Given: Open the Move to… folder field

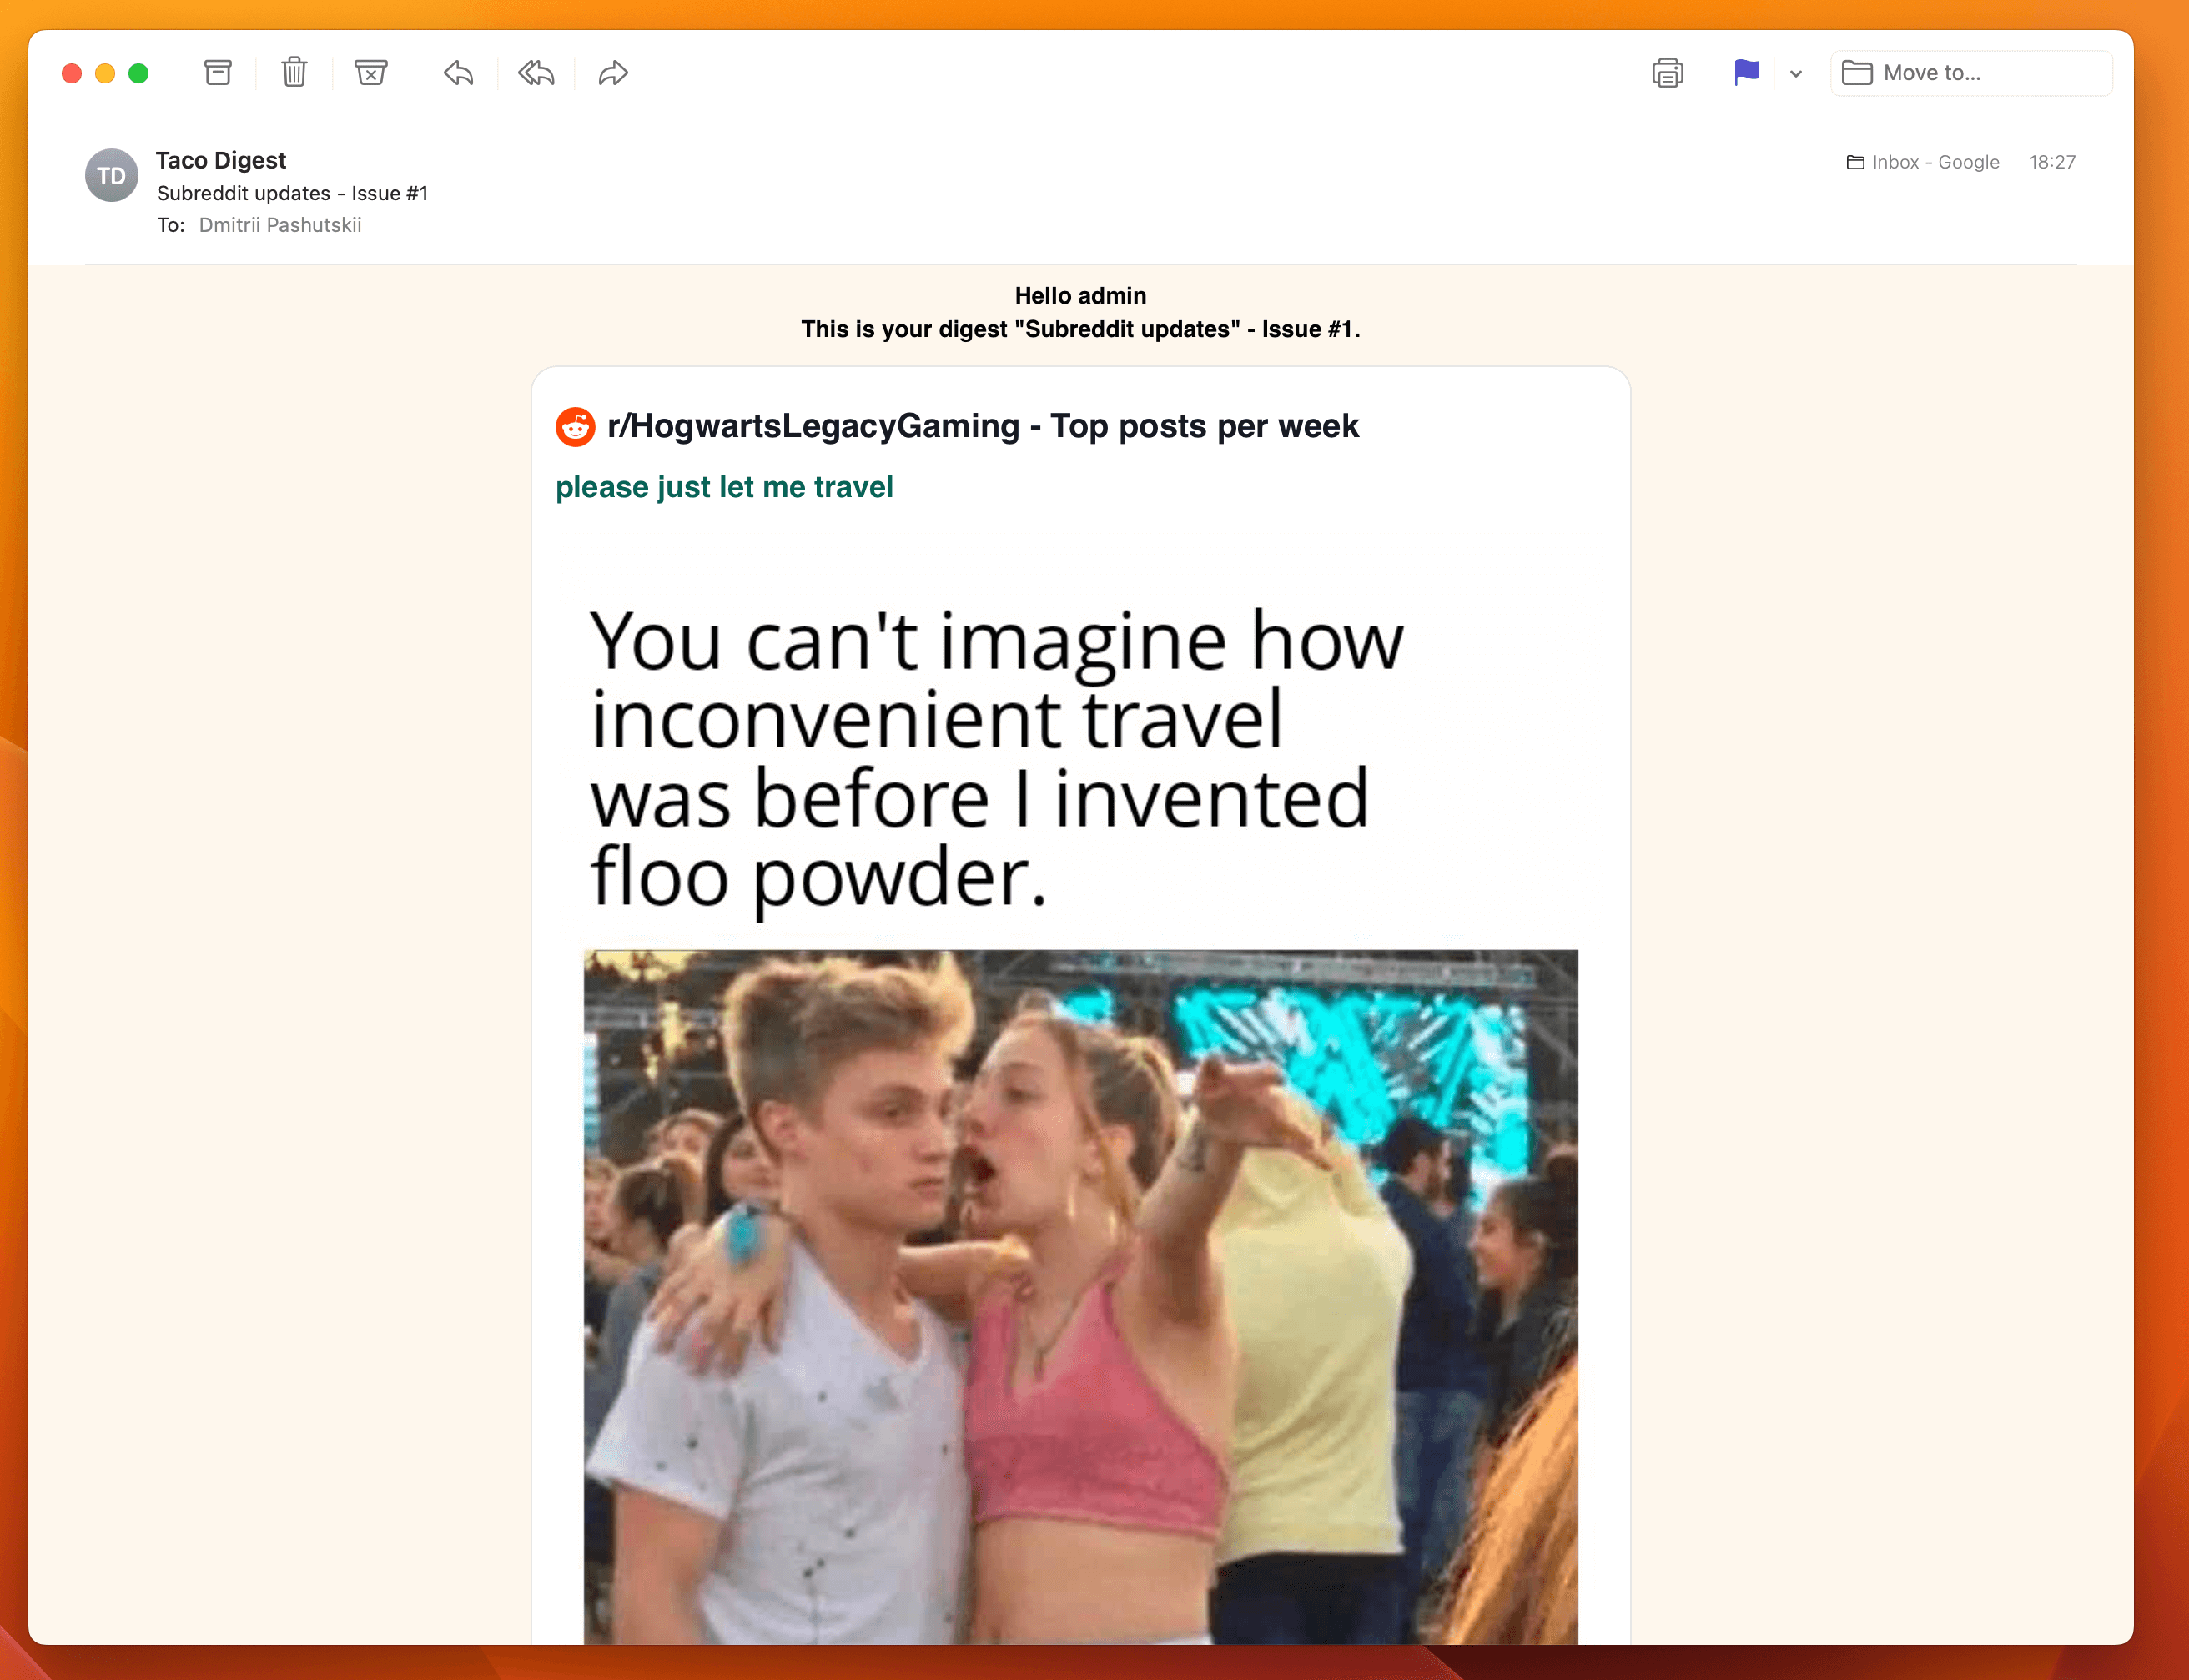Looking at the screenshot, I should point(1971,73).
